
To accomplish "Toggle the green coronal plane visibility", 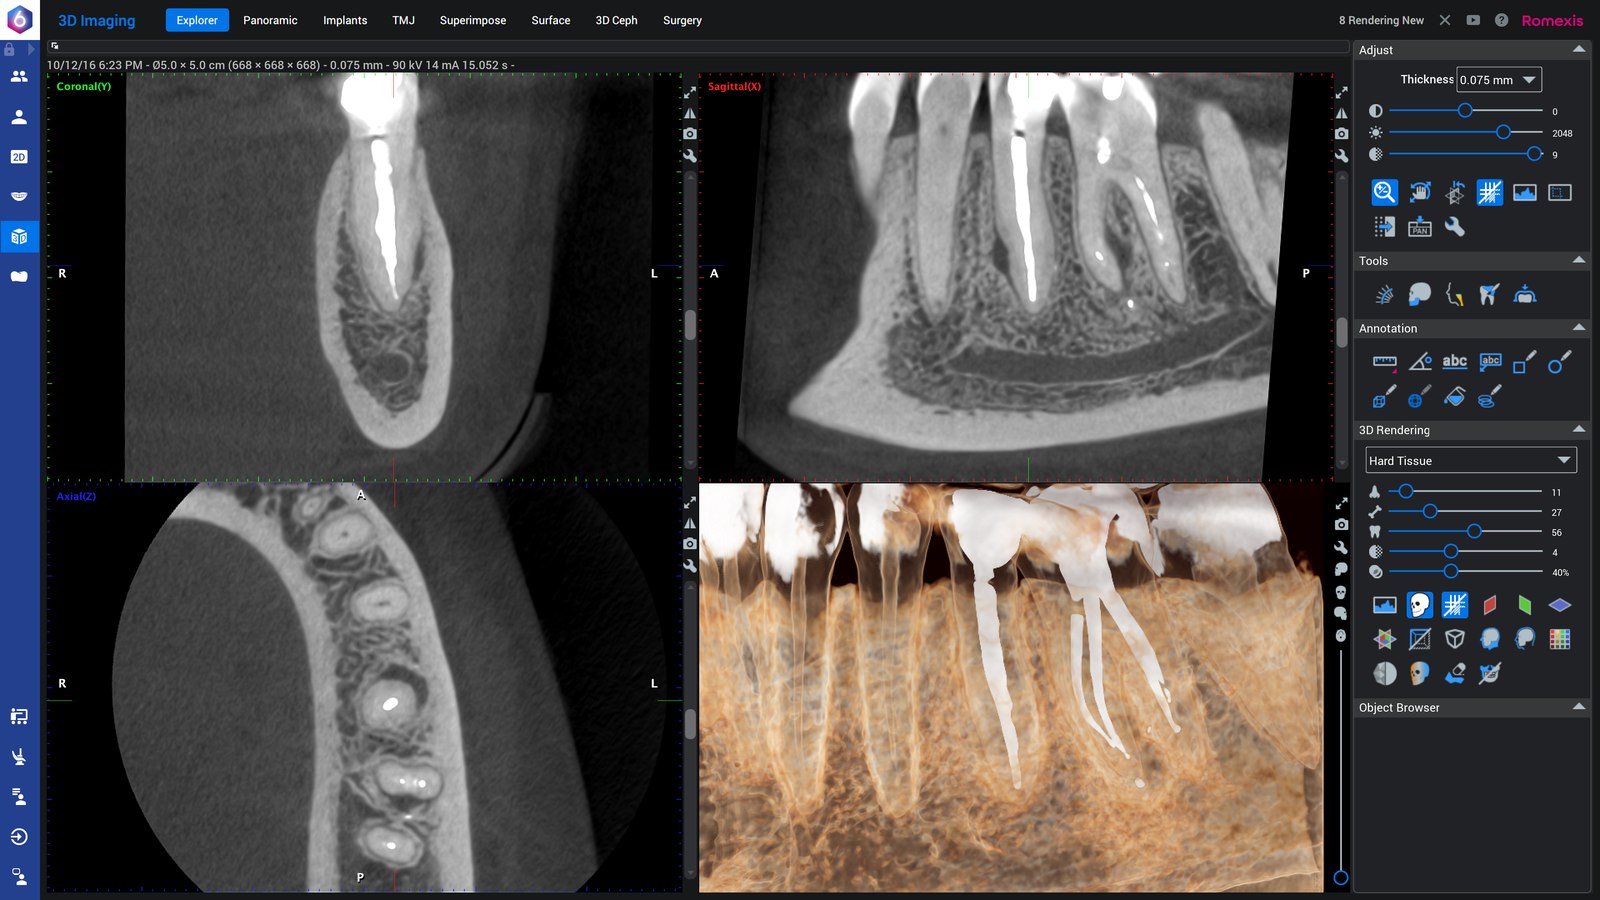I will [x=1525, y=605].
